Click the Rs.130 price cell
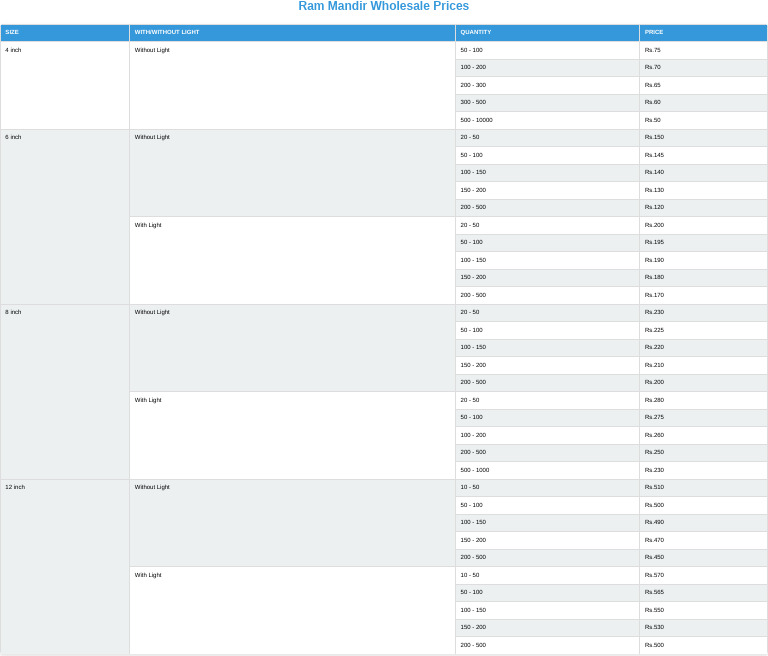This screenshot has width=768, height=656. [703, 190]
